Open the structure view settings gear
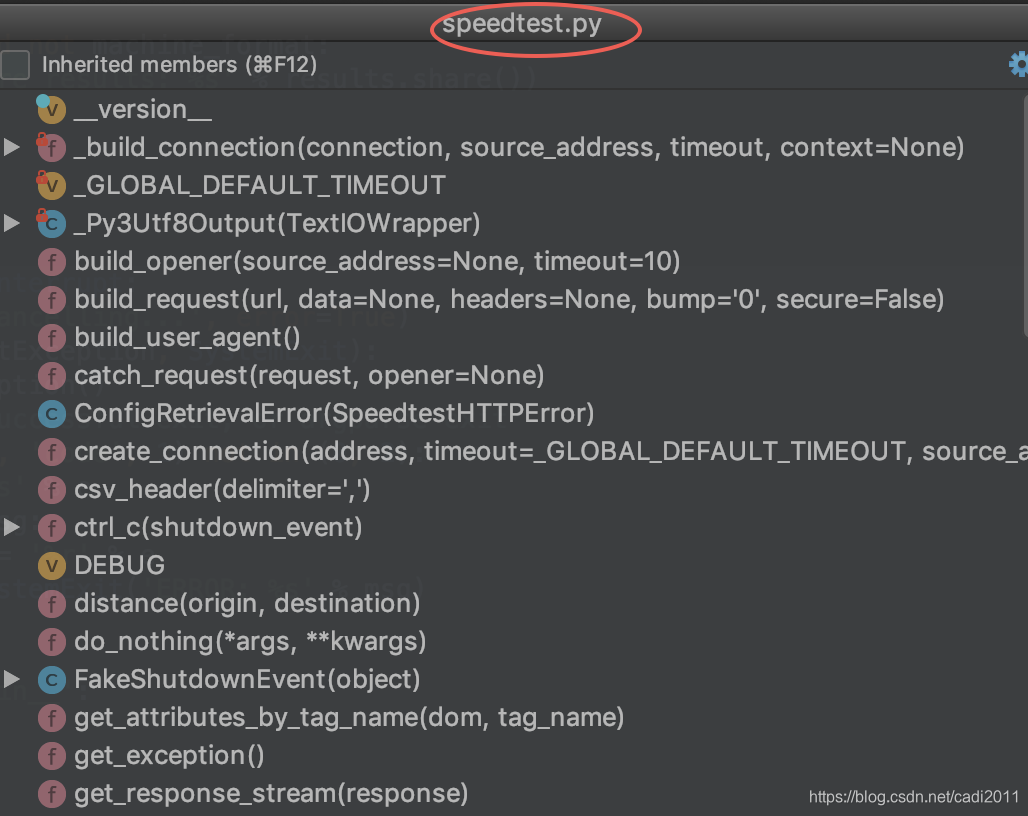The width and height of the screenshot is (1028, 816). (1018, 64)
